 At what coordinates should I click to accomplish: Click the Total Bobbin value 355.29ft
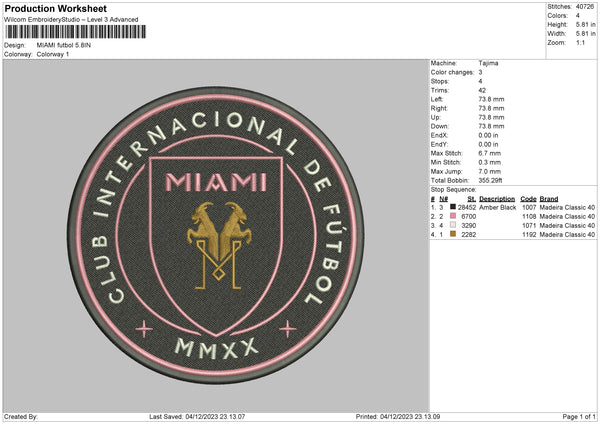pos(490,180)
